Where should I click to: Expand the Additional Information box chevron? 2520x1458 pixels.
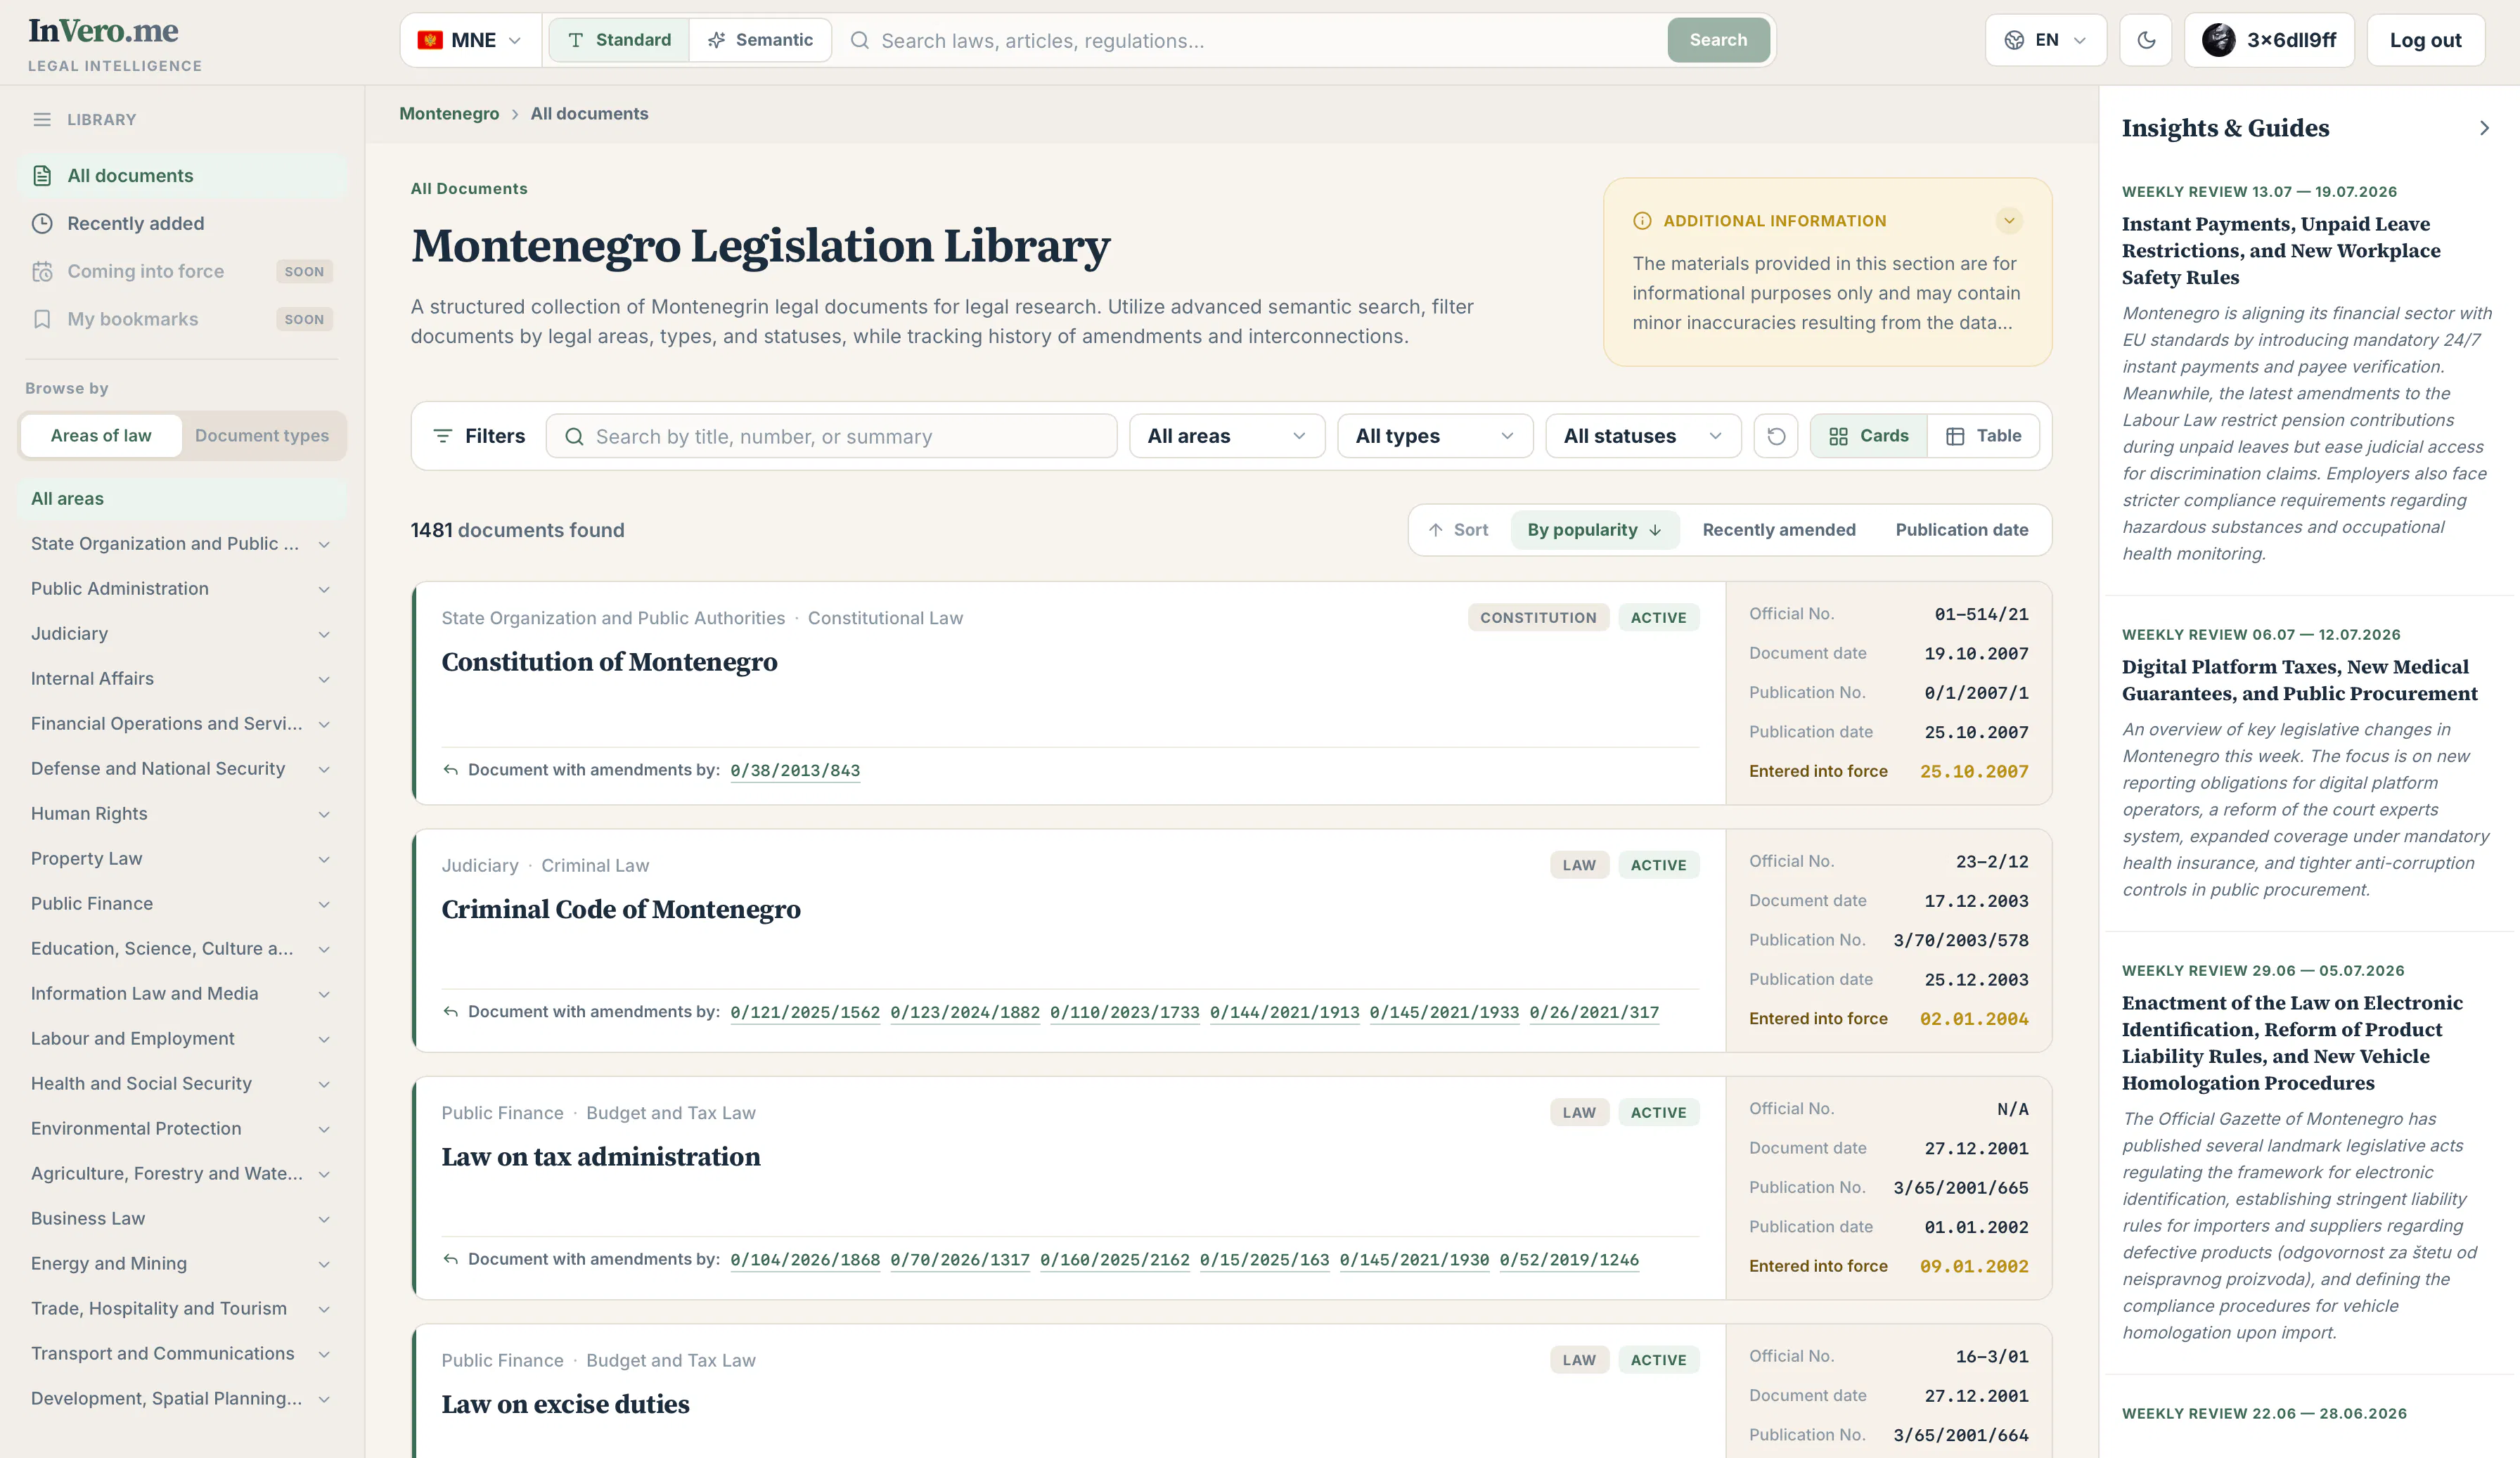pyautogui.click(x=2009, y=220)
